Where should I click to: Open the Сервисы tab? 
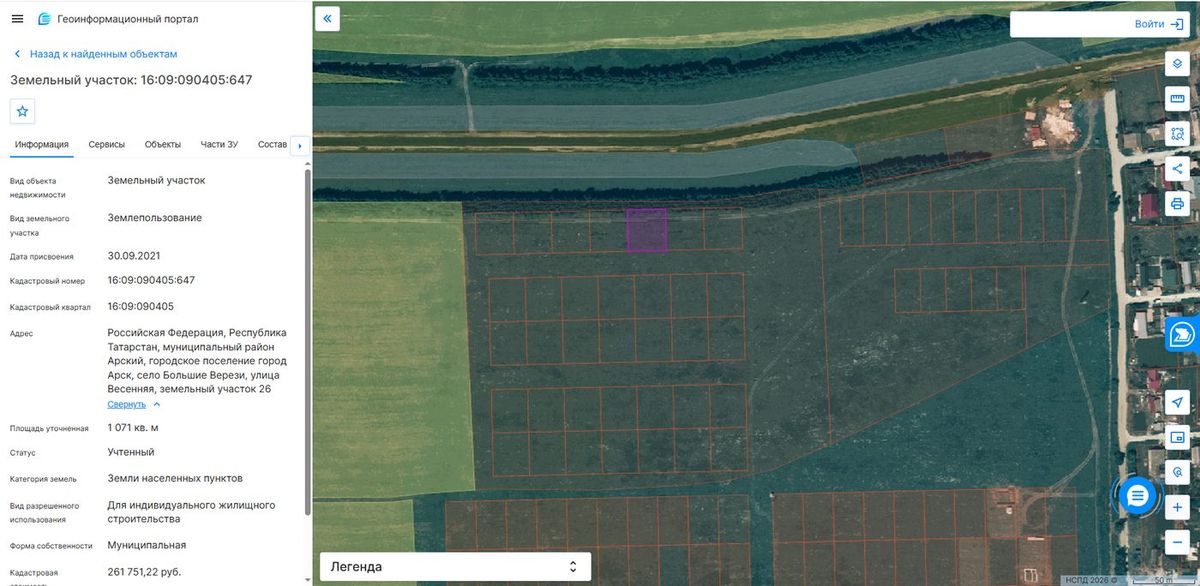click(x=107, y=145)
